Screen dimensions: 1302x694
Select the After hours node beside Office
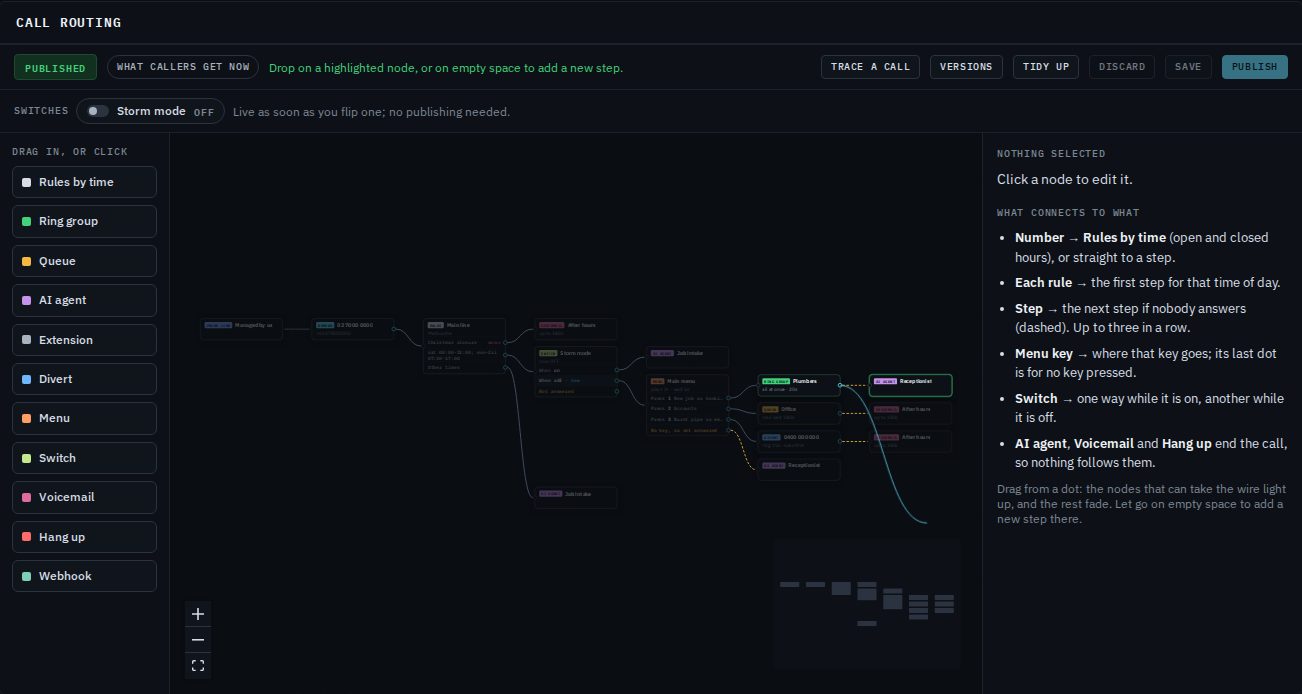(x=910, y=413)
